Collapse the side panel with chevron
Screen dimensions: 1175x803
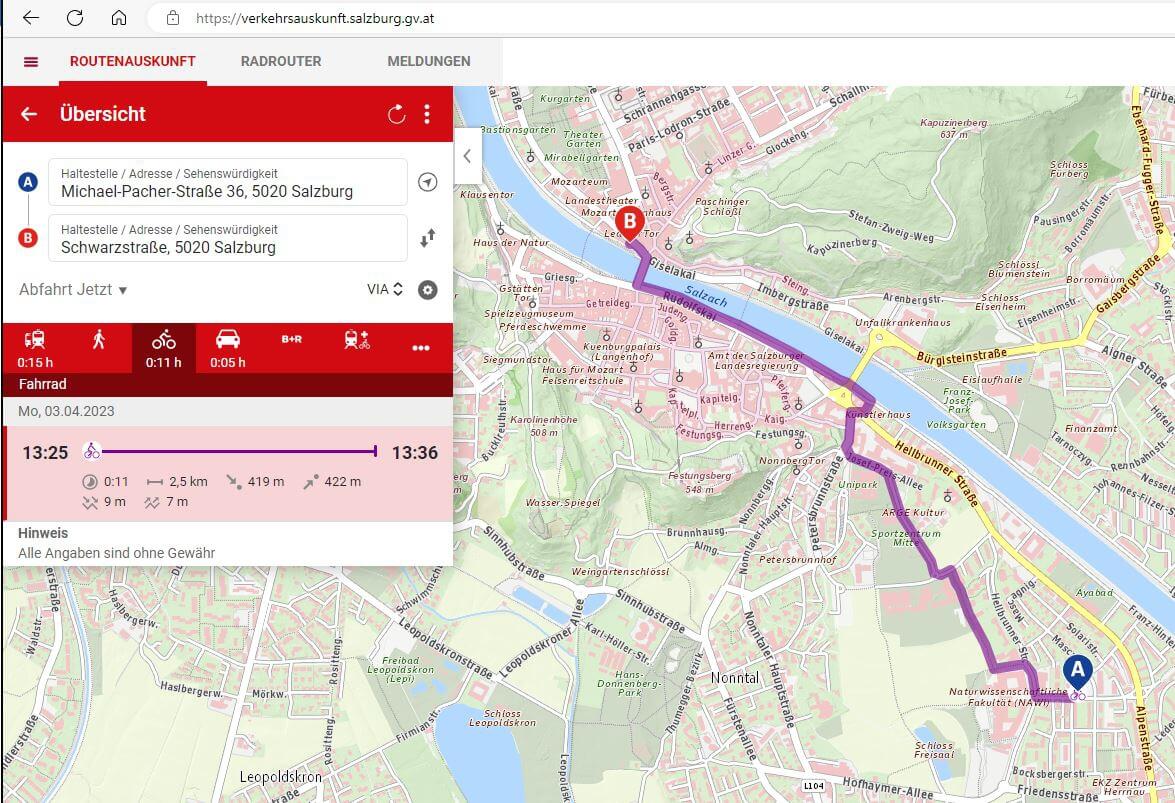(x=467, y=156)
